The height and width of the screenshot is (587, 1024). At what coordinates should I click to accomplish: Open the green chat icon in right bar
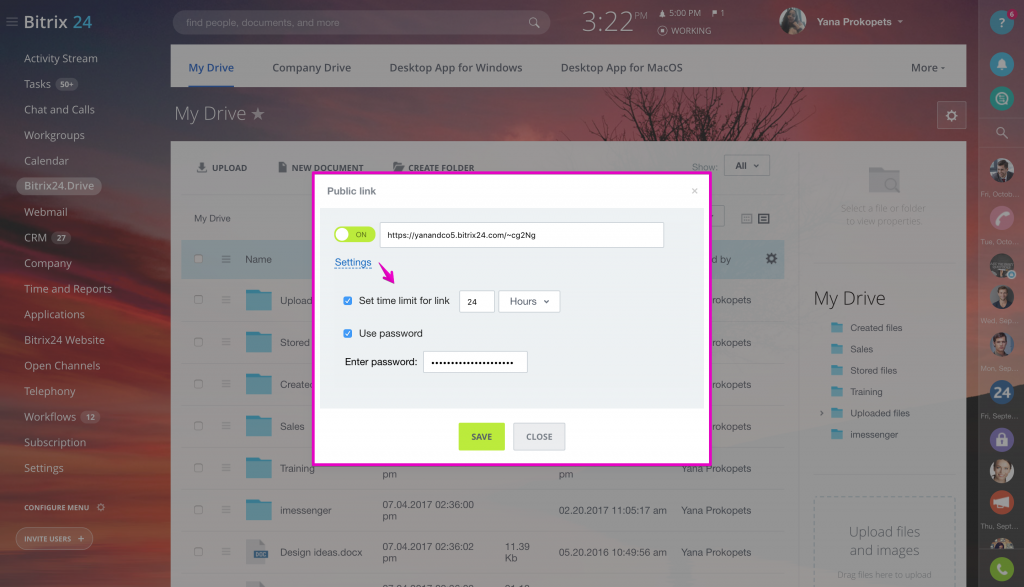pos(1001,99)
